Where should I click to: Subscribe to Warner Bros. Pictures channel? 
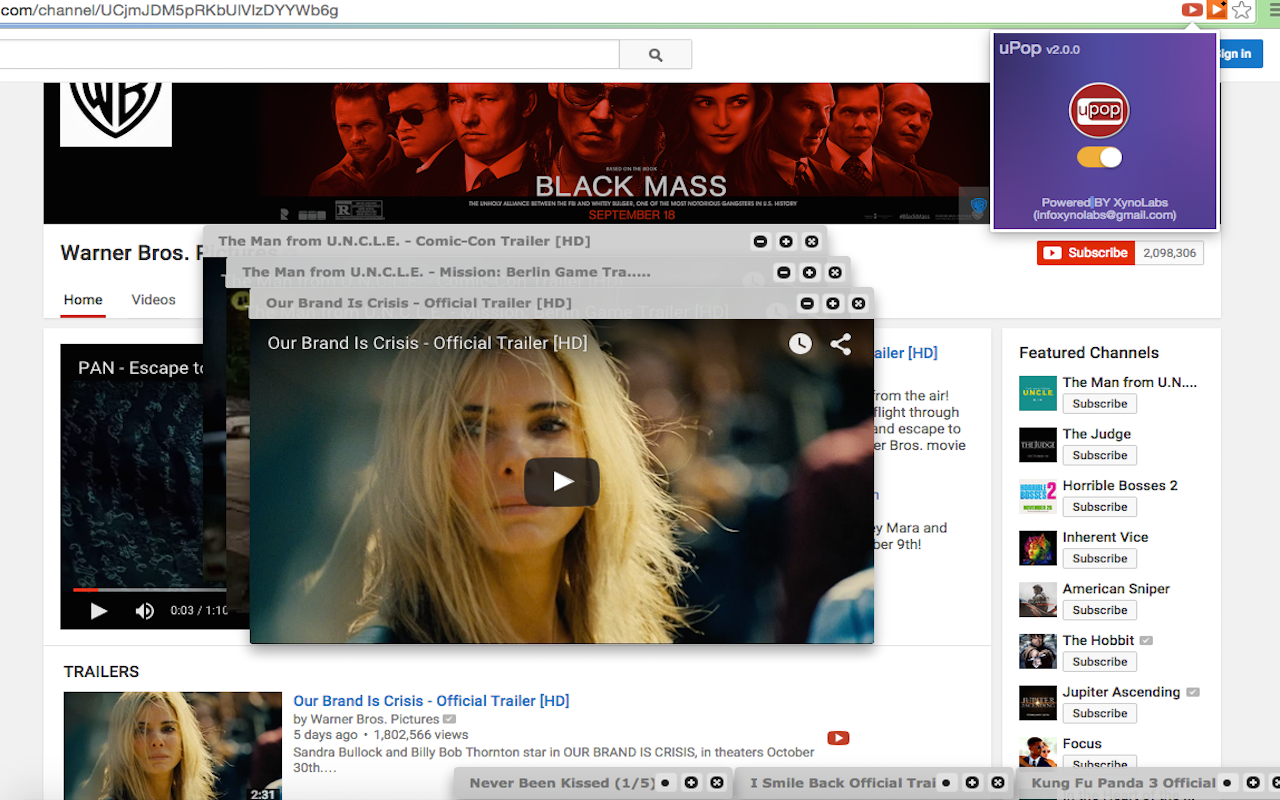1086,253
